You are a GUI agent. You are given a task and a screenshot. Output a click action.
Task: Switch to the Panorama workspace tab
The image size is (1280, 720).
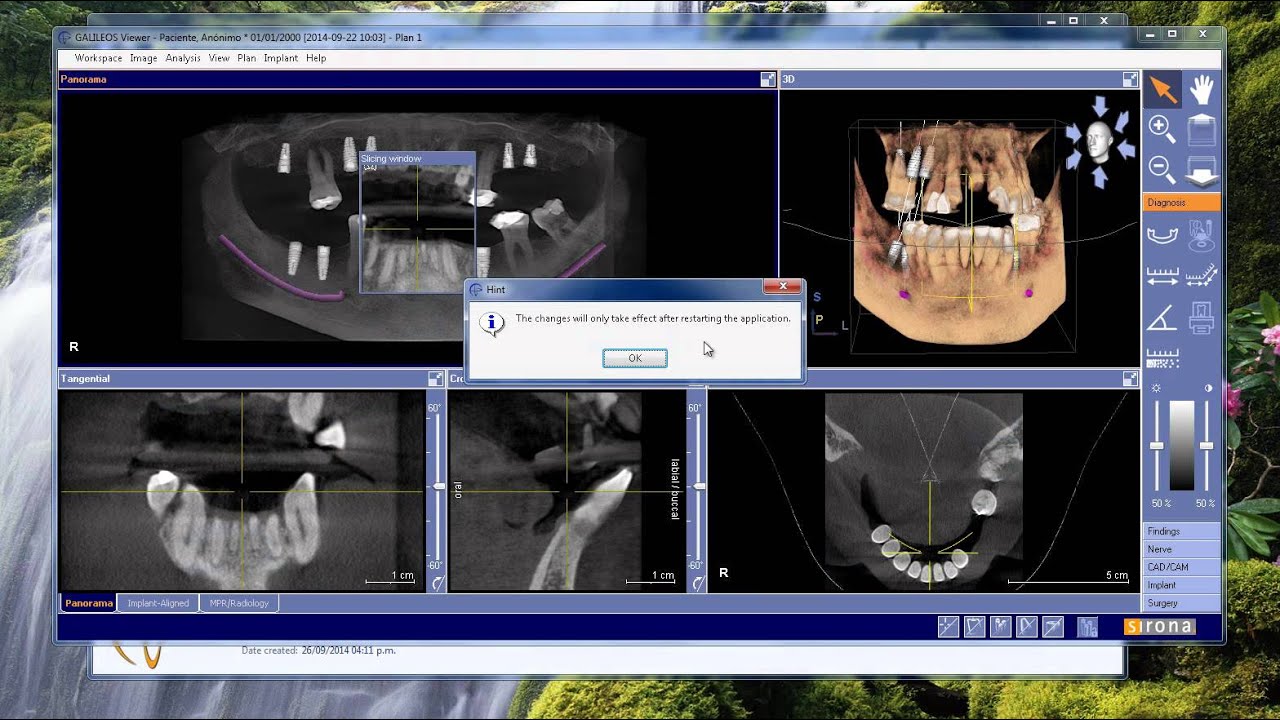click(x=89, y=603)
